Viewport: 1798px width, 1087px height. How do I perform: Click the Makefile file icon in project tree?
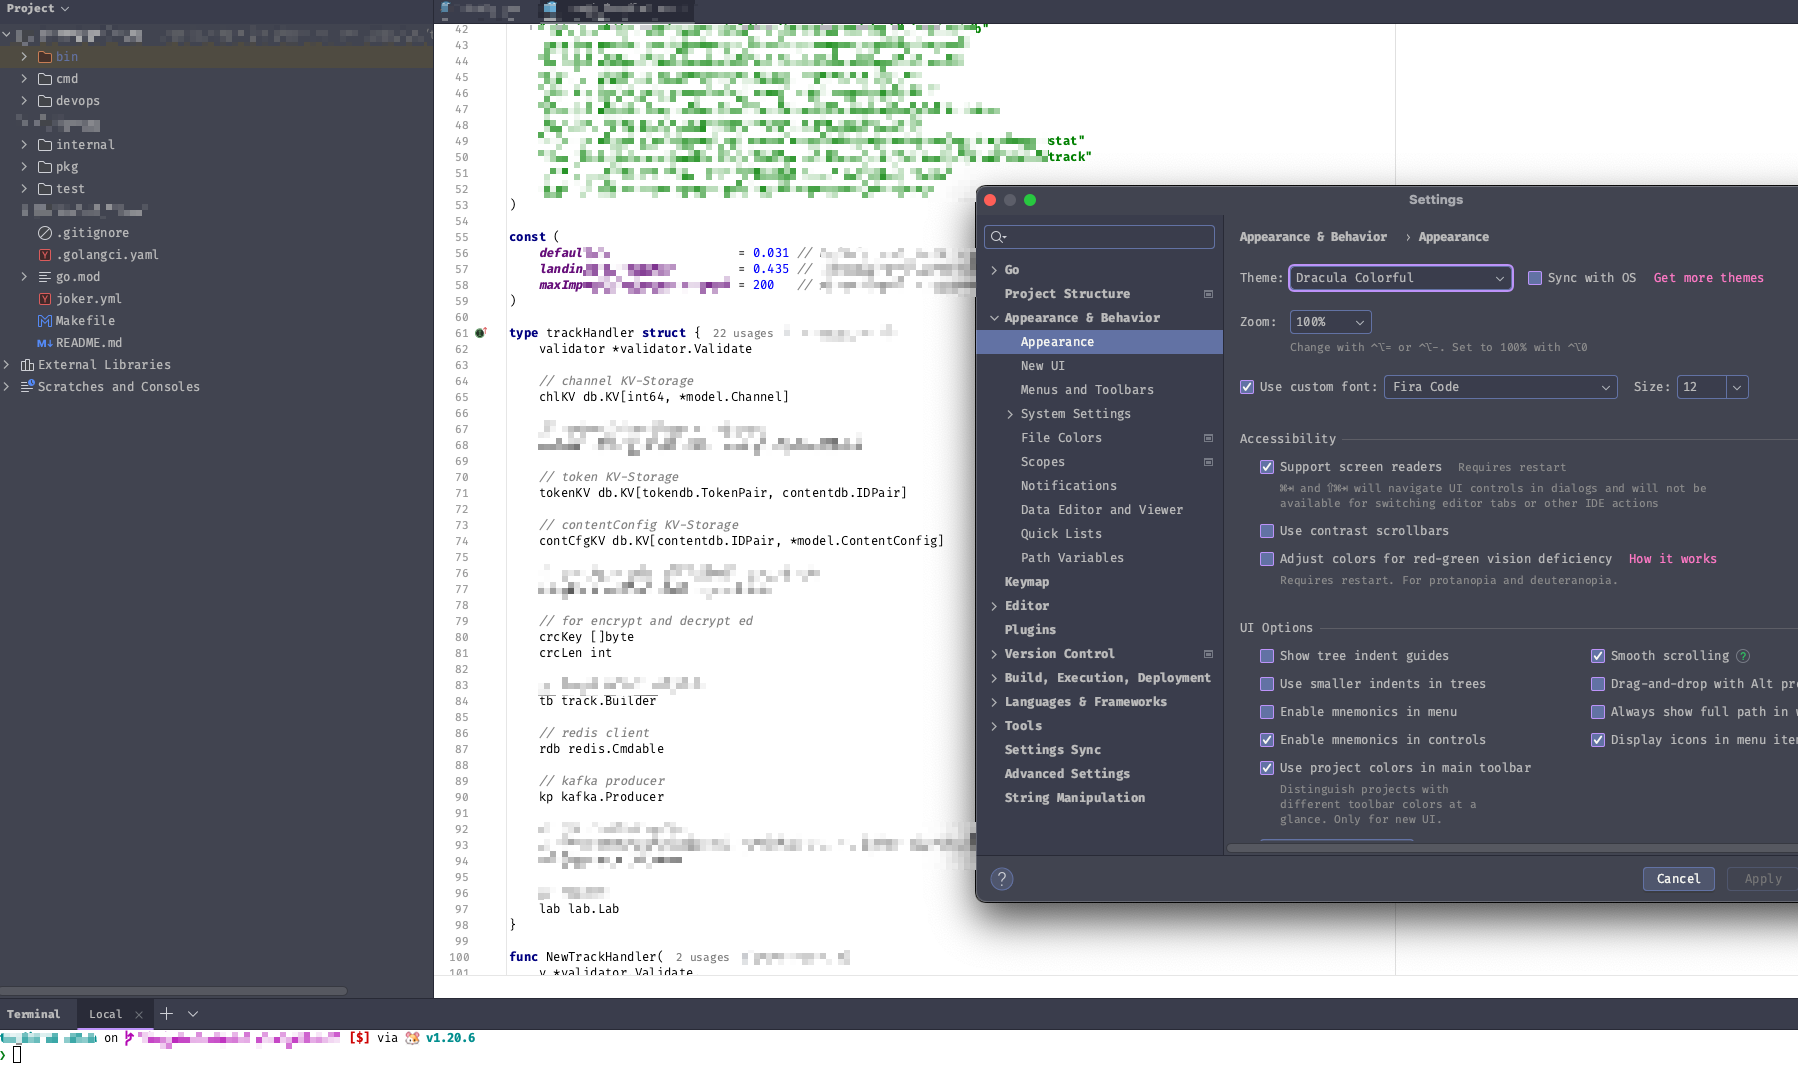[x=44, y=320]
